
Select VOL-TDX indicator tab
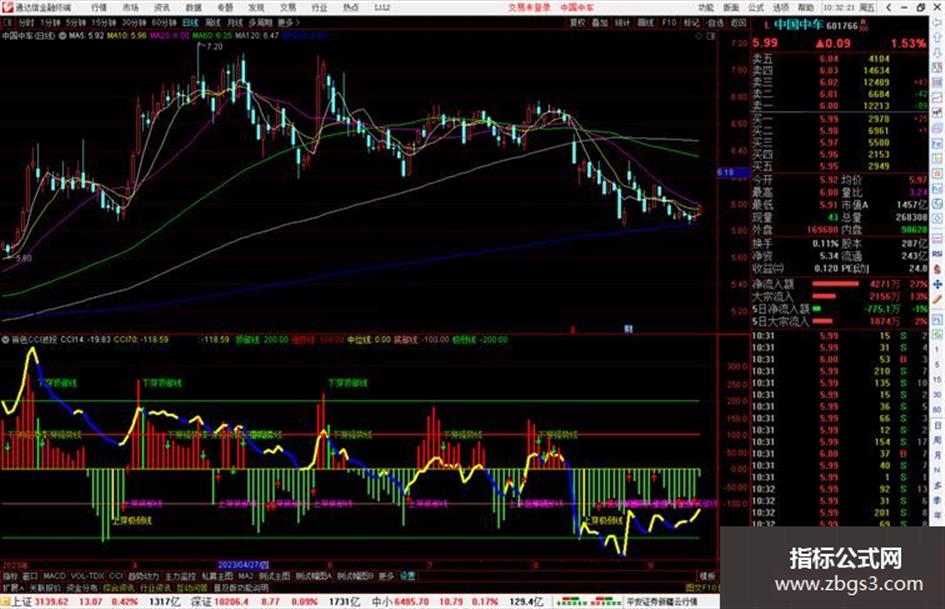click(87, 576)
